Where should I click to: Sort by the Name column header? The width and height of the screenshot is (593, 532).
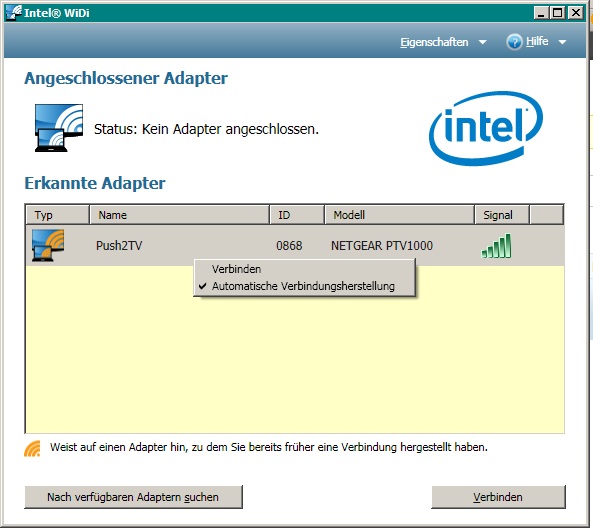[180, 215]
